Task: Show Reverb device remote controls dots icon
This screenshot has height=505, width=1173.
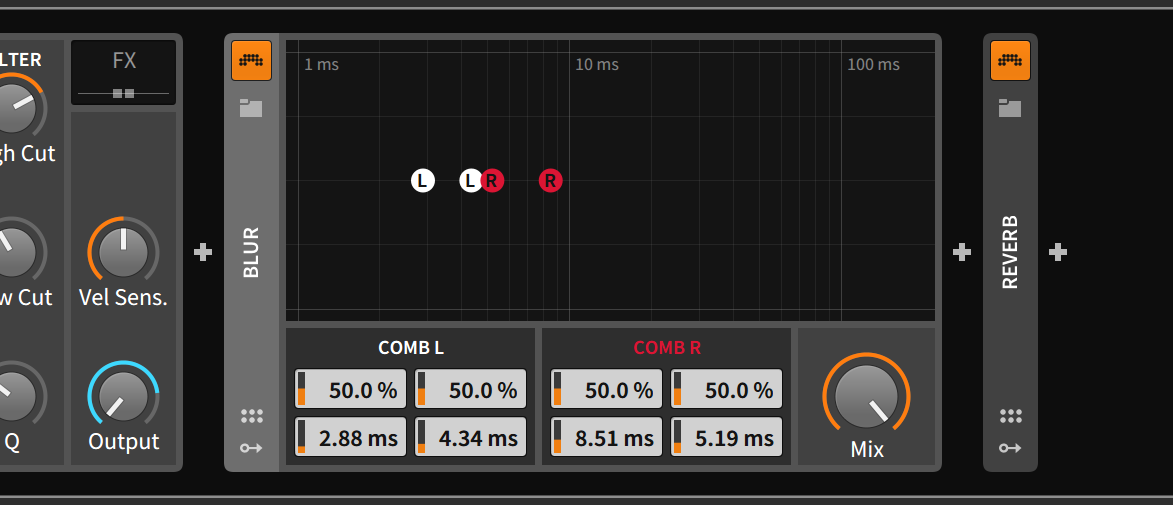Action: (1010, 416)
